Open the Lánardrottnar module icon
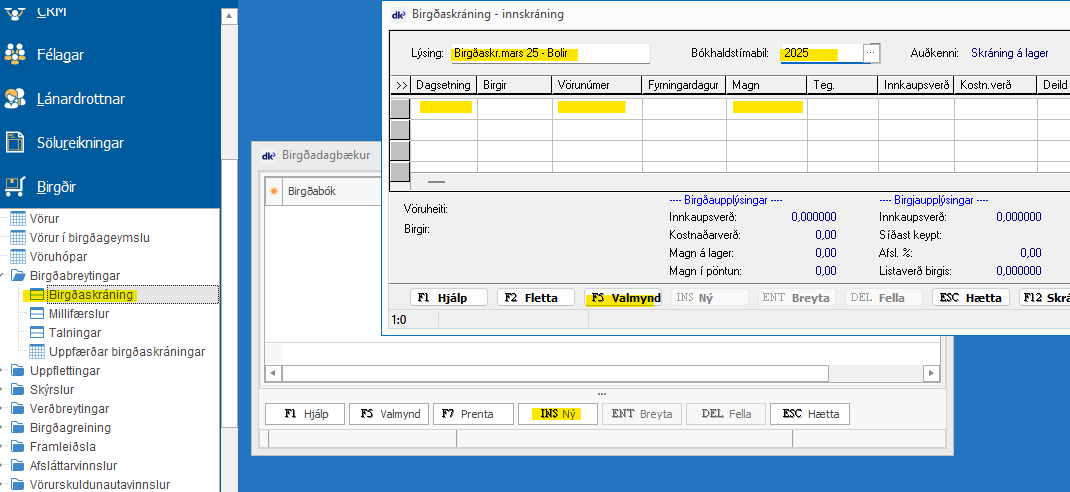Image resolution: width=1070 pixels, height=492 pixels. pos(16,99)
